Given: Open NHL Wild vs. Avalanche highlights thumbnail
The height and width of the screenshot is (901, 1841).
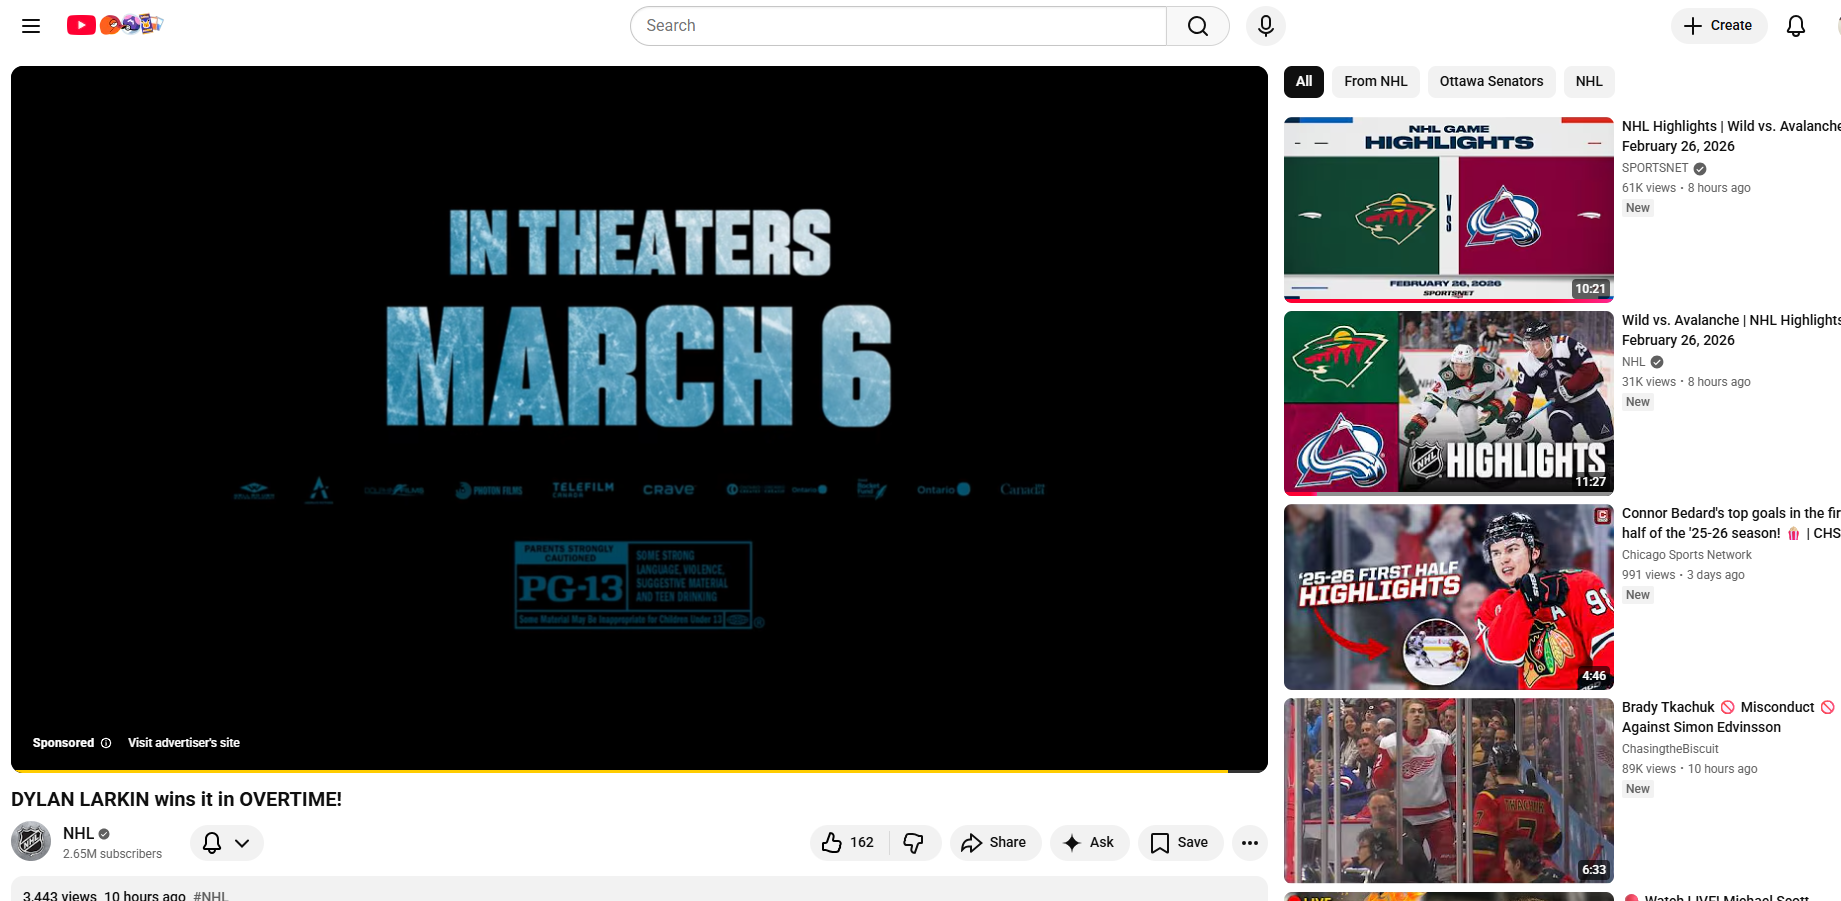Looking at the screenshot, I should [1448, 403].
